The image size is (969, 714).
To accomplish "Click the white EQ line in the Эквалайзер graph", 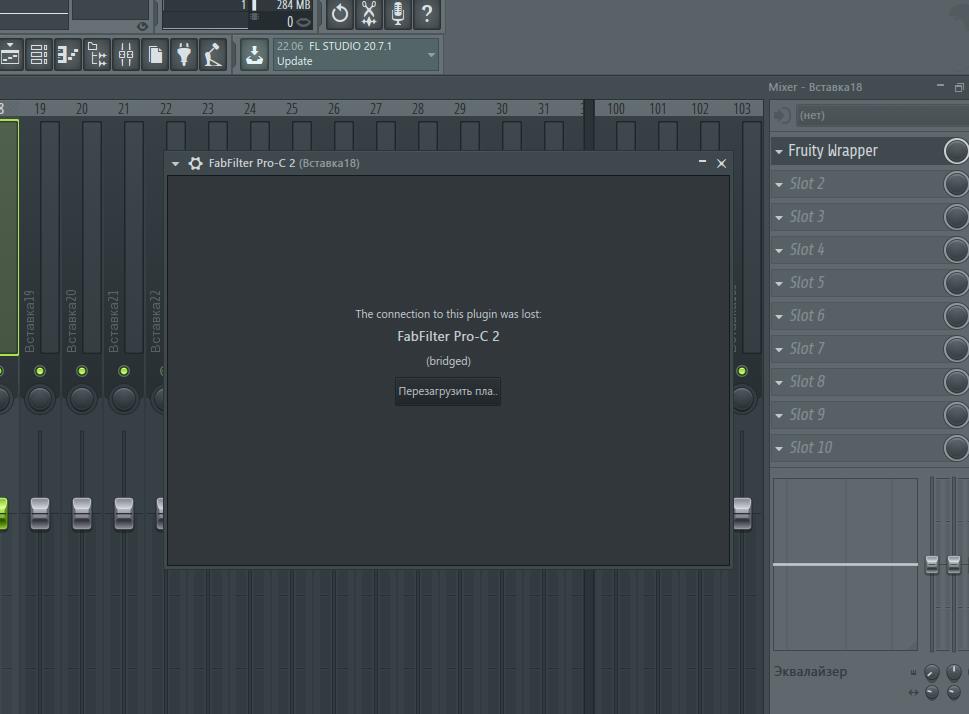I will tap(845, 564).
